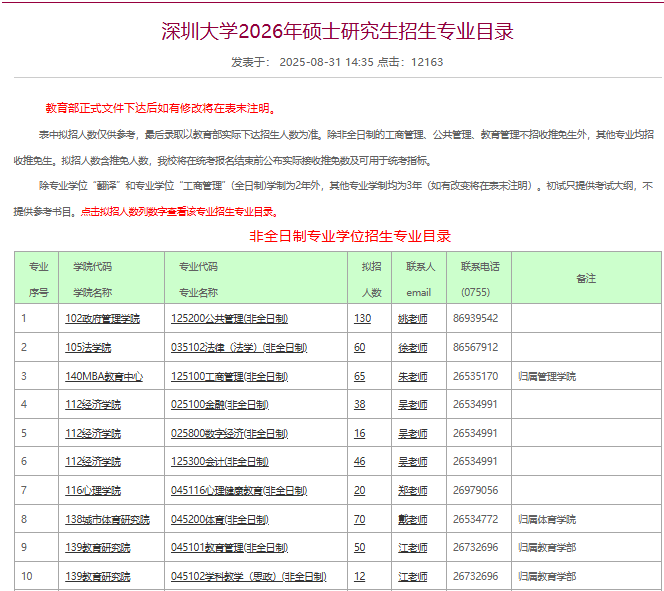Open the 125100工商管理(非全日制) major link
Image resolution: width=664 pixels, height=591 pixels.
(230, 376)
